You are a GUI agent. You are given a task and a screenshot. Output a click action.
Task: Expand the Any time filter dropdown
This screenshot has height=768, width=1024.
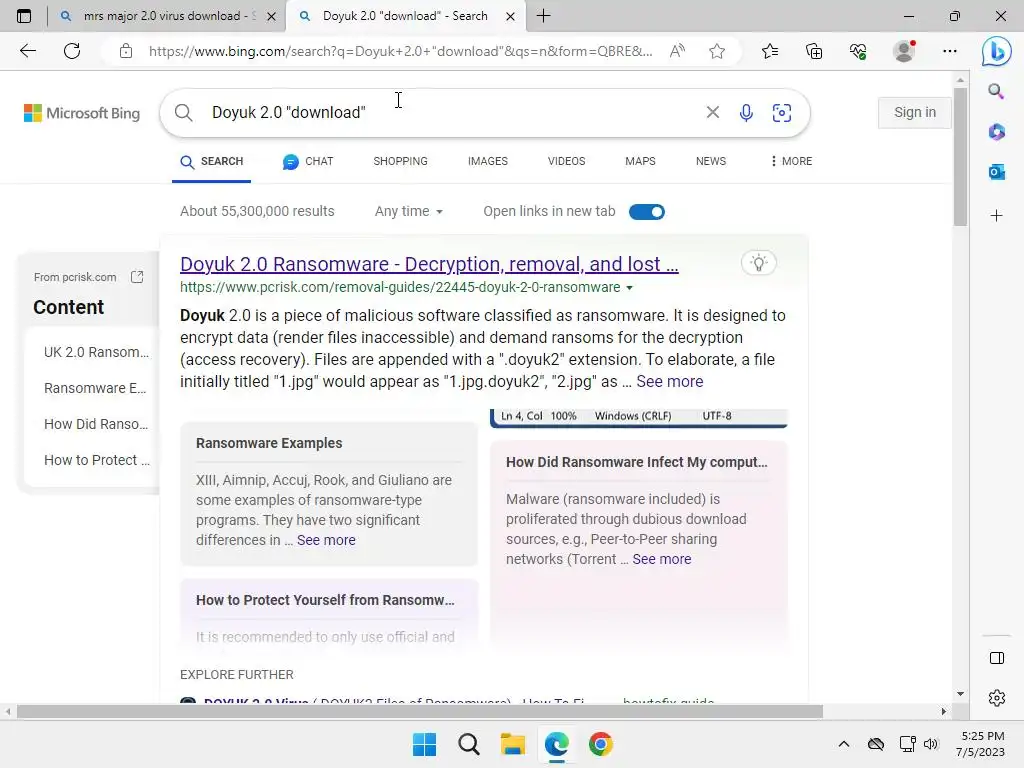(409, 211)
